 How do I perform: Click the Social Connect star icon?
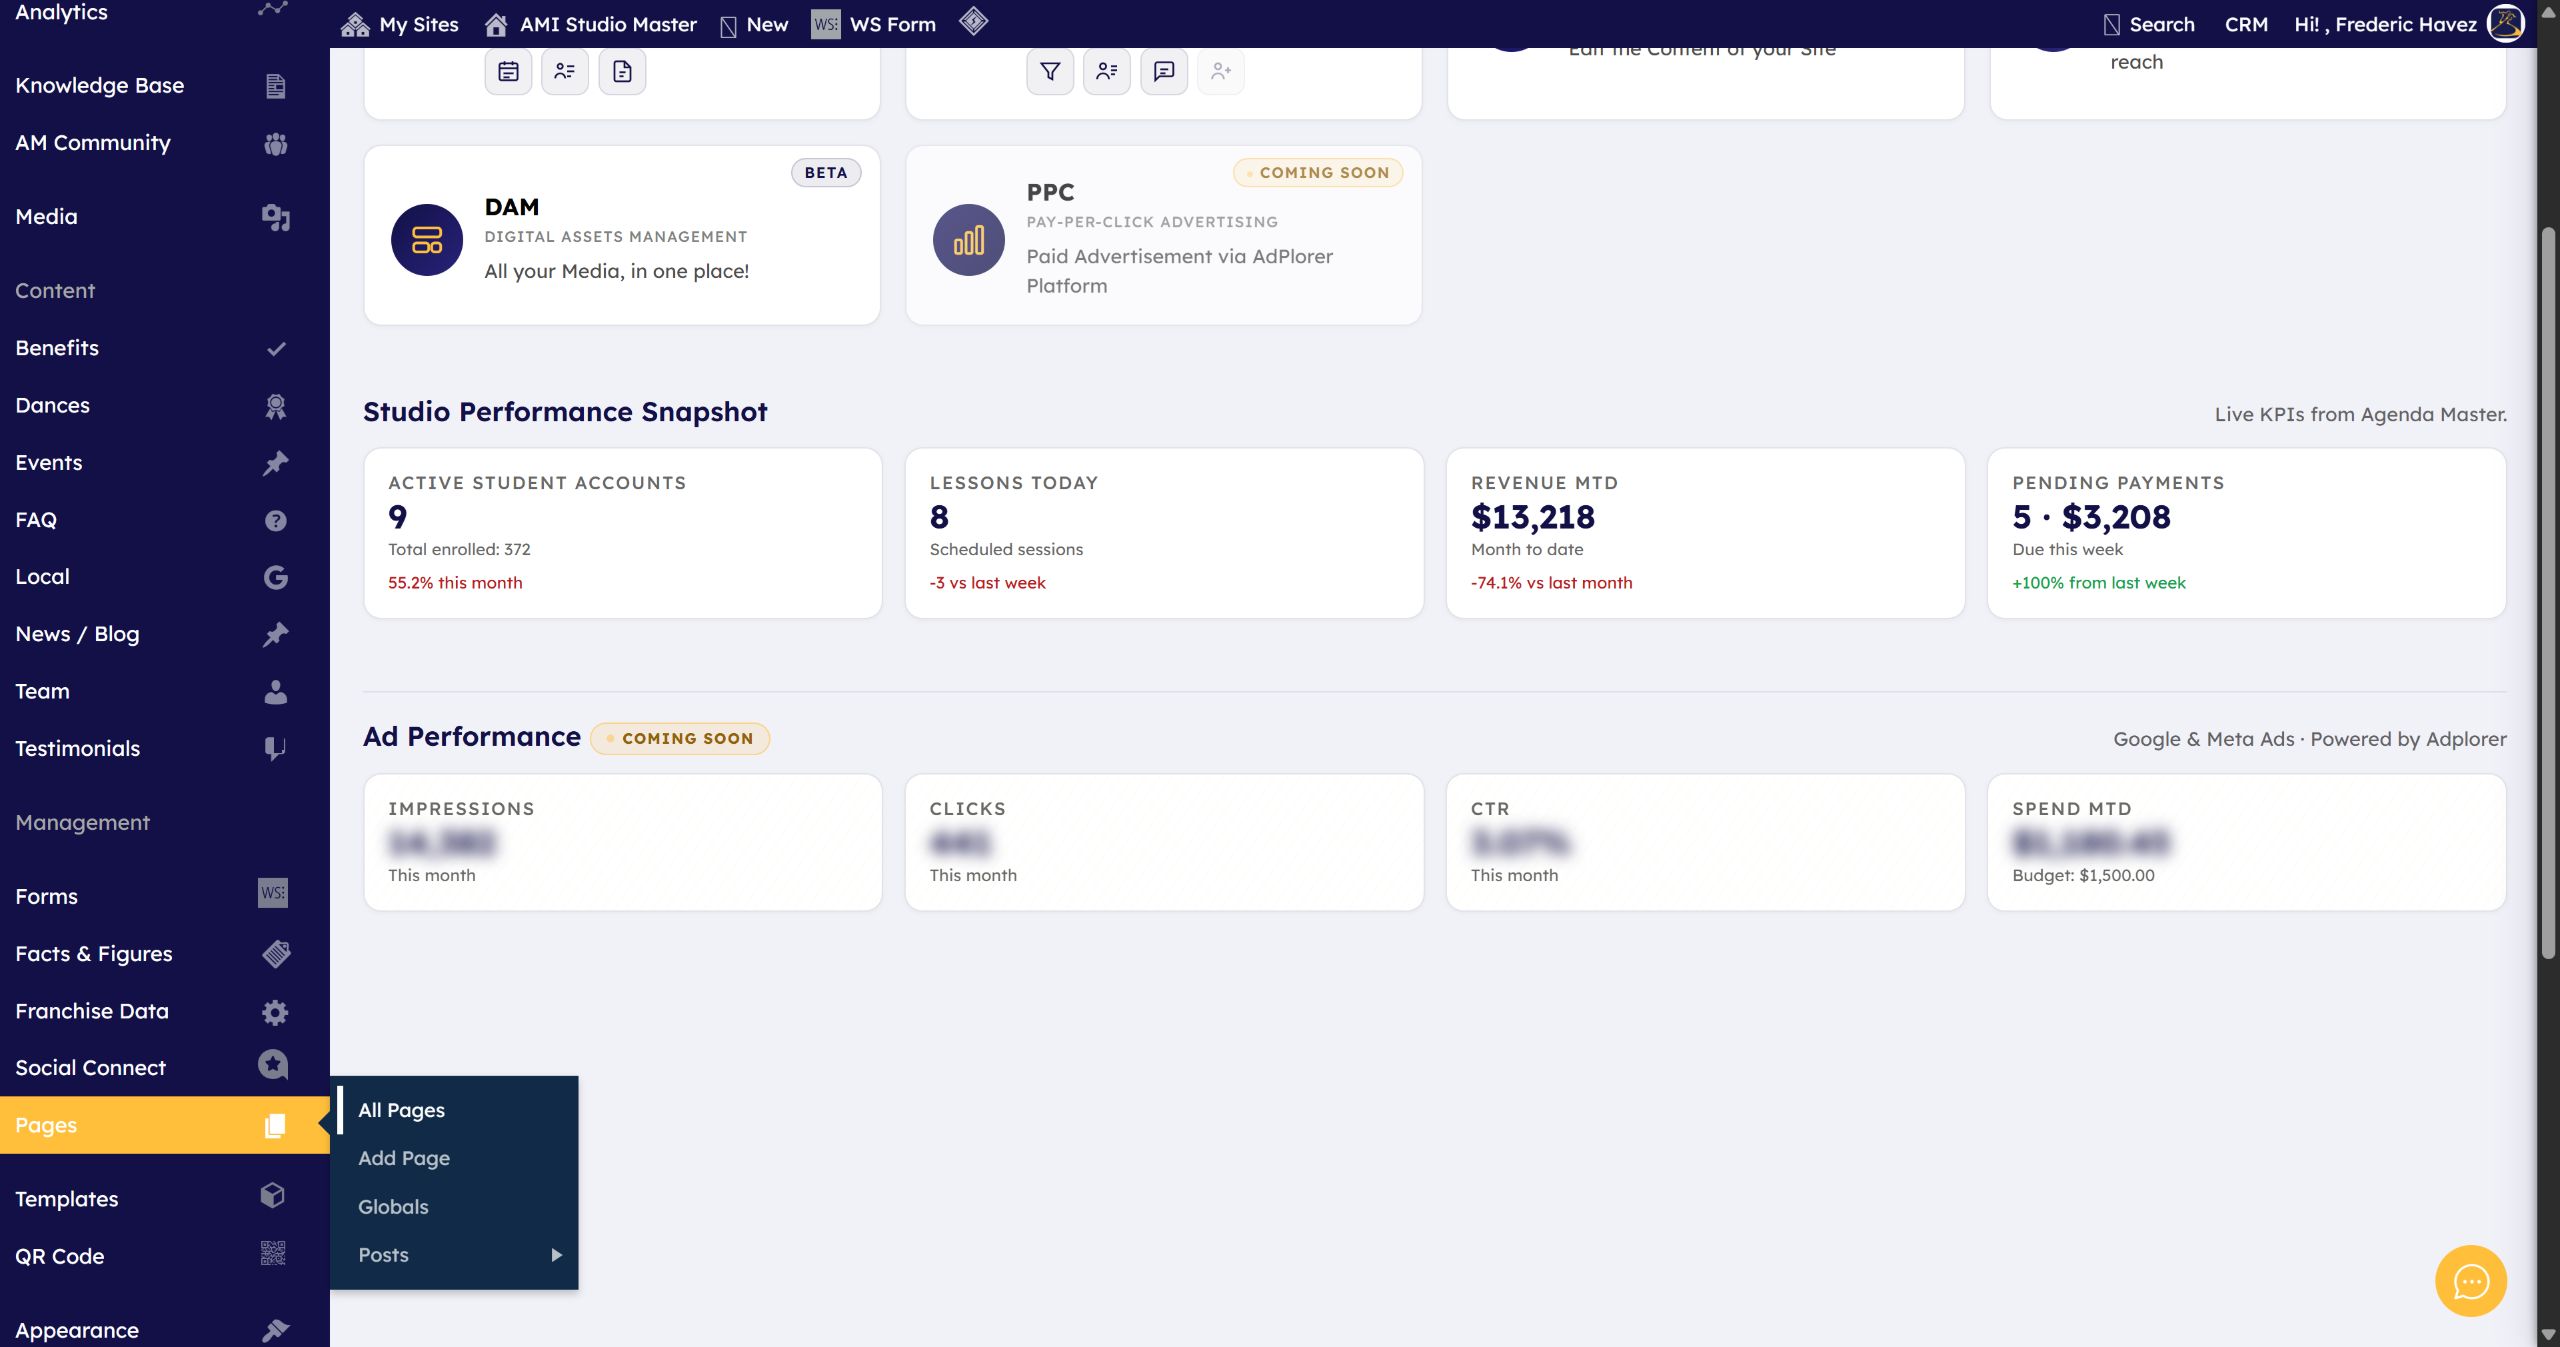(273, 1064)
